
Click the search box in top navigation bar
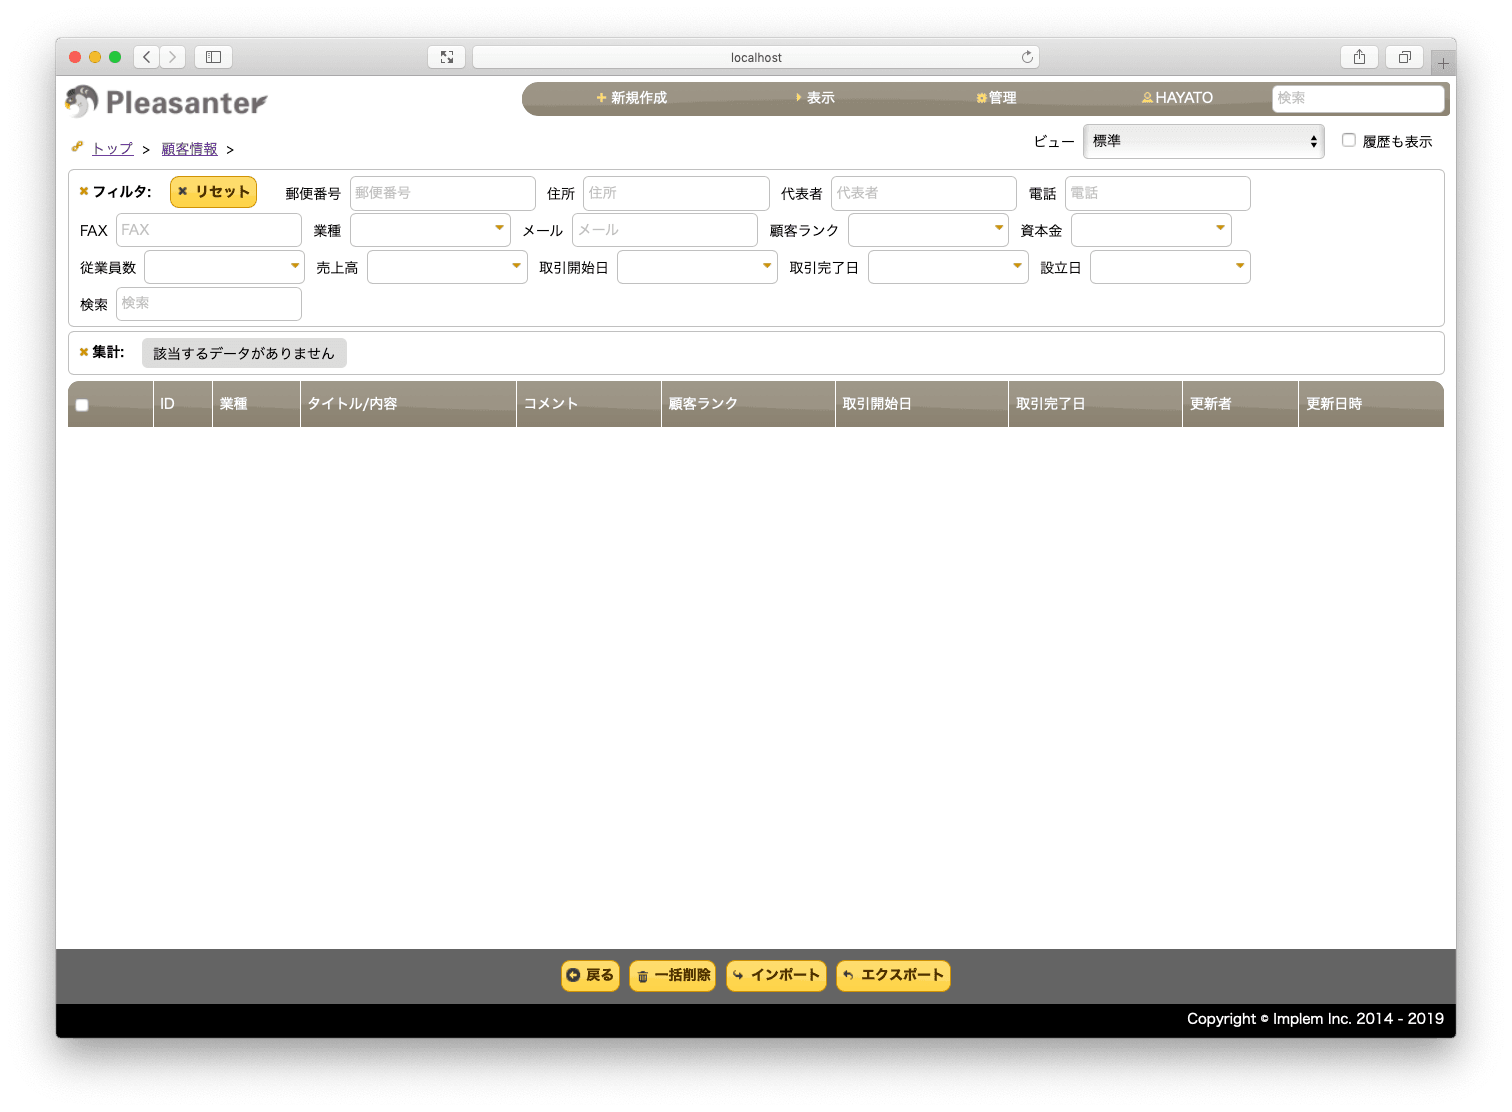1358,98
